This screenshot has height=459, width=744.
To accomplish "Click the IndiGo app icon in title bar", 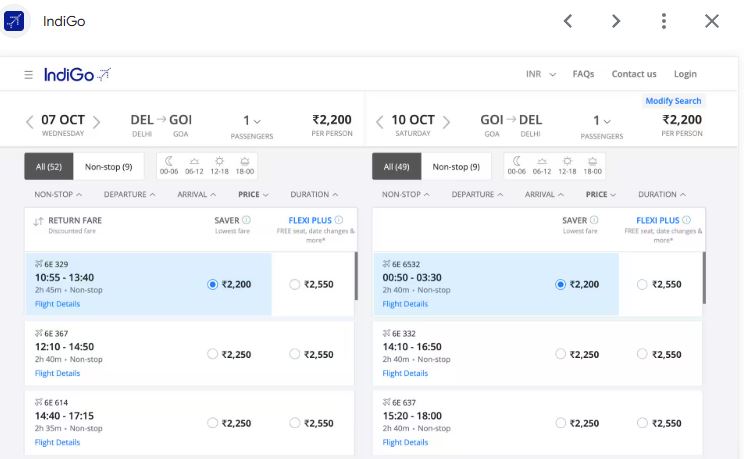I will click(x=14, y=21).
